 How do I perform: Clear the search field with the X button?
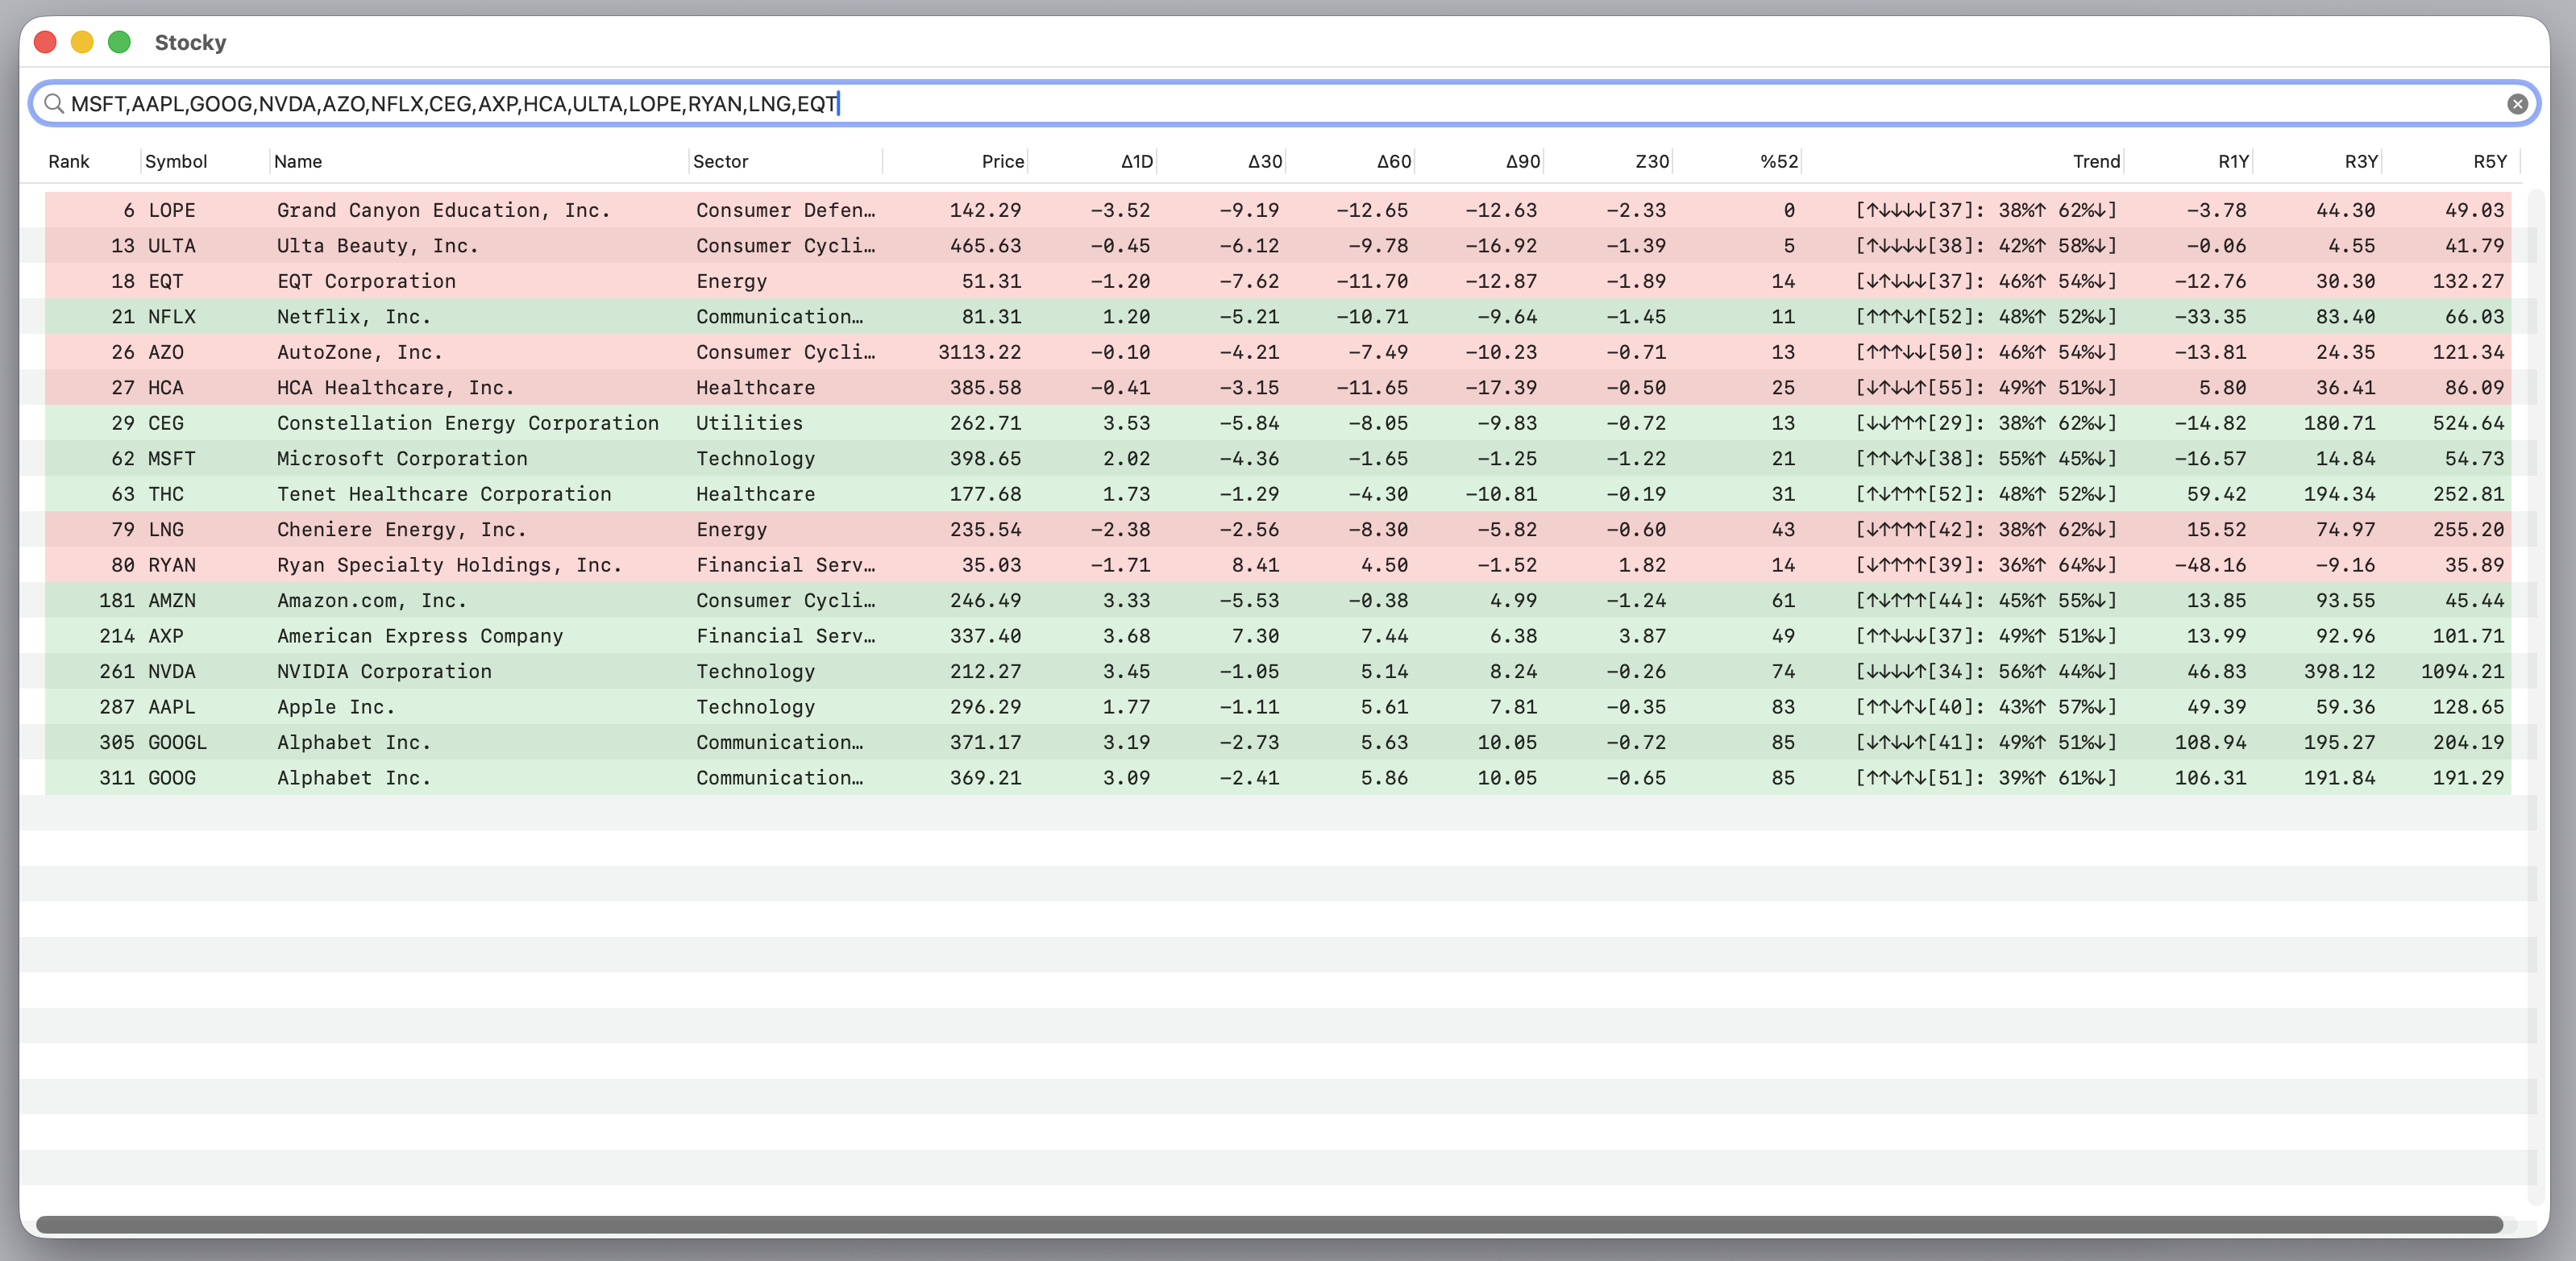2517,104
